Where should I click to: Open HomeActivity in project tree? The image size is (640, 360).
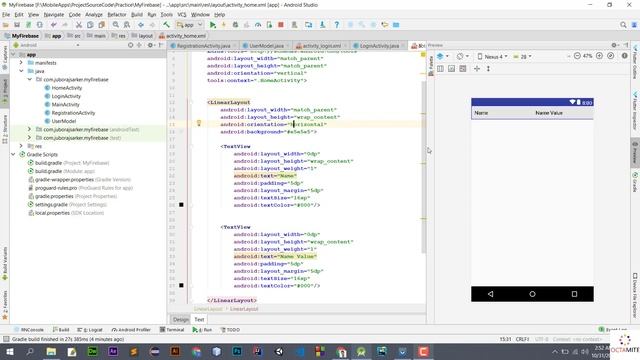coord(67,88)
